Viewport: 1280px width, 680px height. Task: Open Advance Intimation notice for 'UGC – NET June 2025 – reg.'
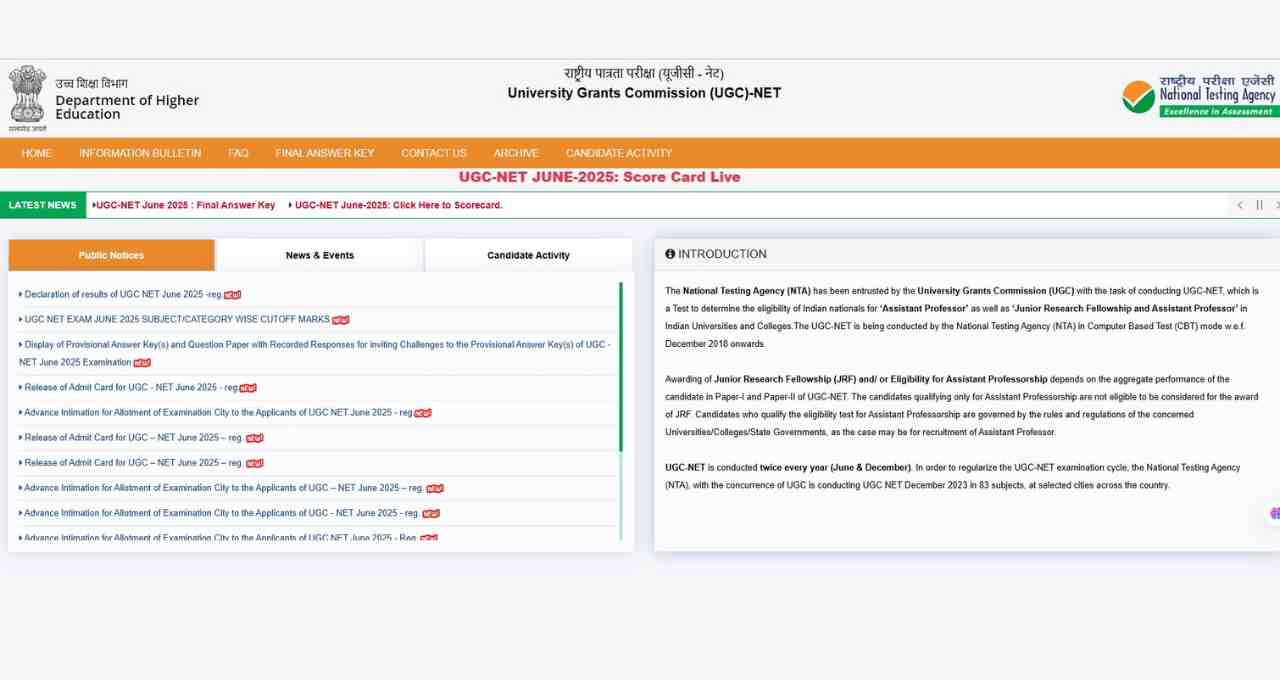coord(222,488)
